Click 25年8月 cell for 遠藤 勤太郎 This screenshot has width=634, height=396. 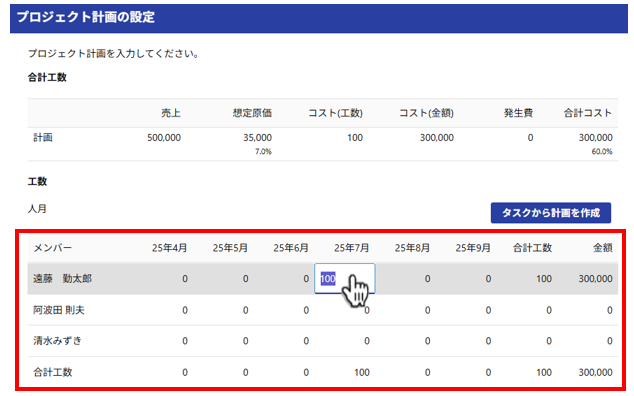(x=427, y=279)
